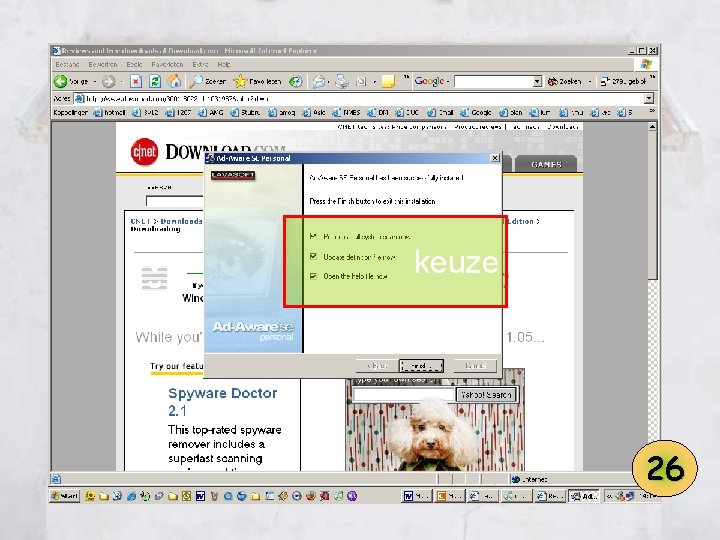Viewport: 720px width, 540px height.
Task: Open the Beeld menu
Action: [134, 64]
